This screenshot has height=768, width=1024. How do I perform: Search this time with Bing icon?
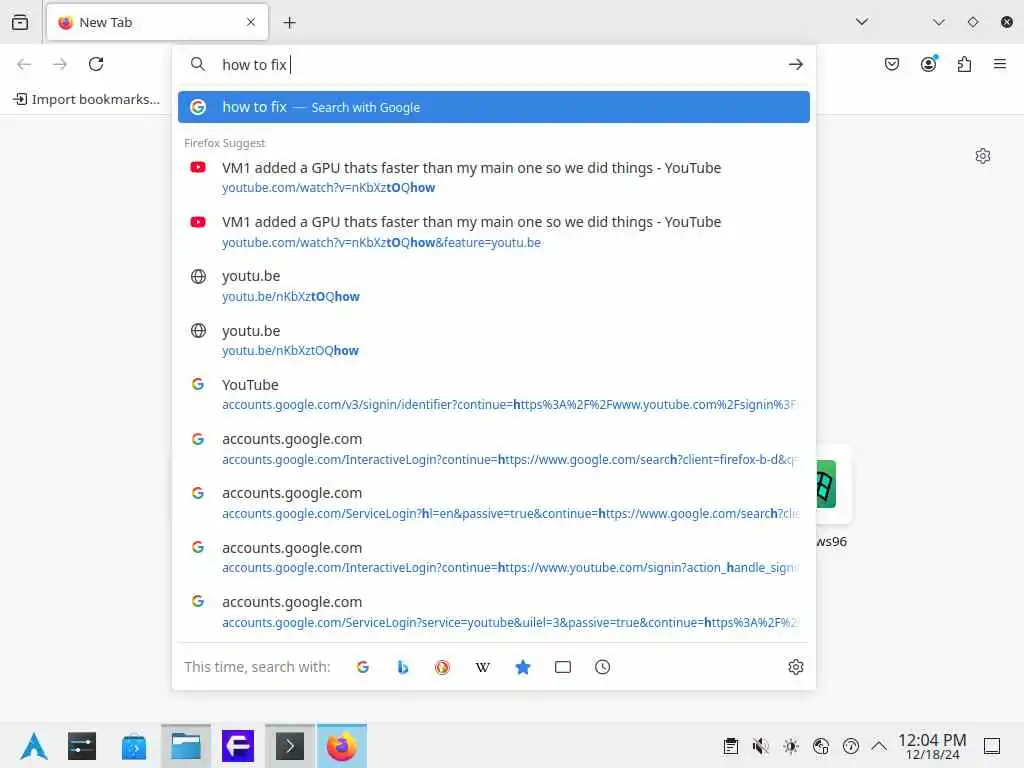click(x=403, y=667)
